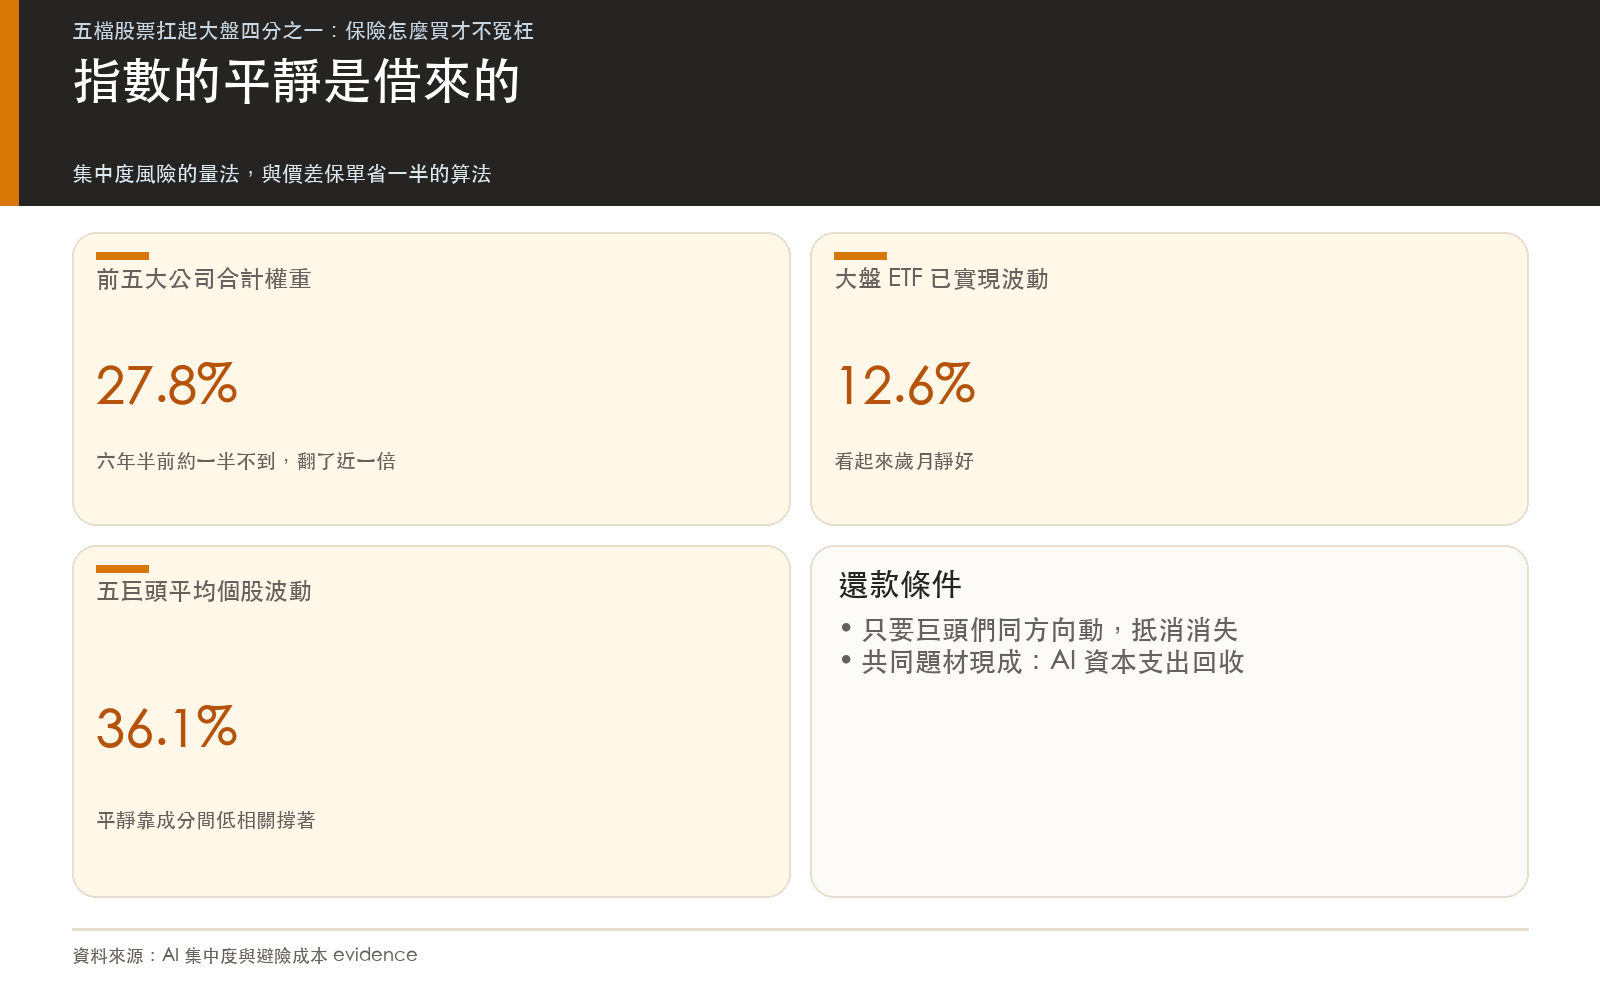Select the top line 五檔股票扛起大盤四分之一
This screenshot has width=1600, height=1000.
coord(303,31)
